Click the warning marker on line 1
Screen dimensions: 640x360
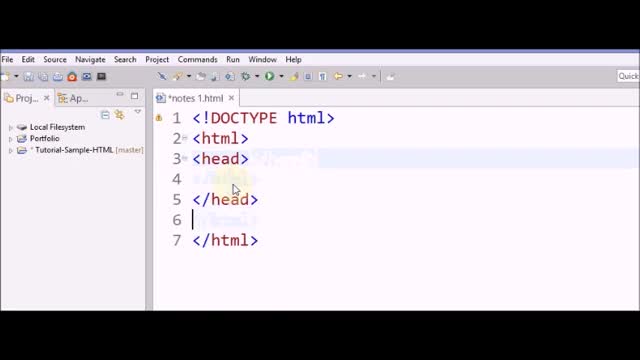pyautogui.click(x=159, y=118)
